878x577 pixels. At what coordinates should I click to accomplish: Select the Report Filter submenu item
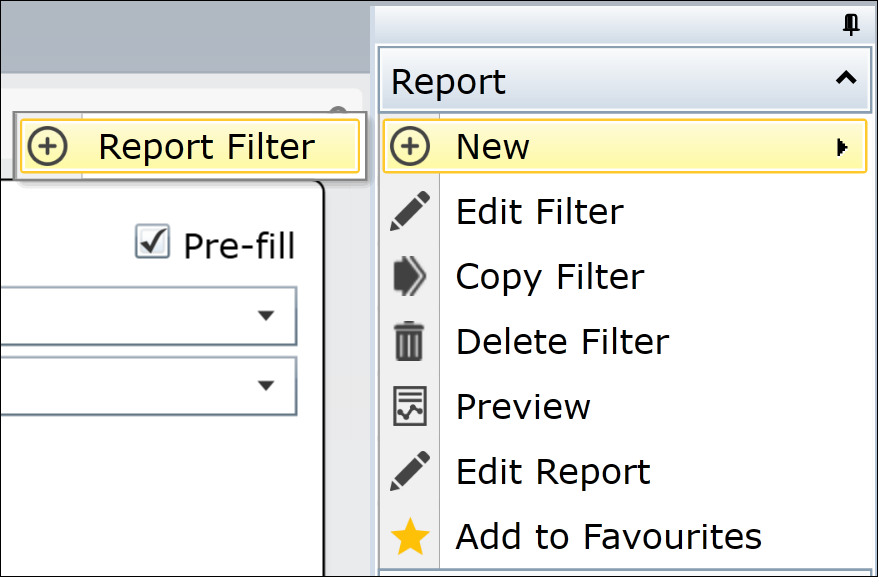[190, 146]
